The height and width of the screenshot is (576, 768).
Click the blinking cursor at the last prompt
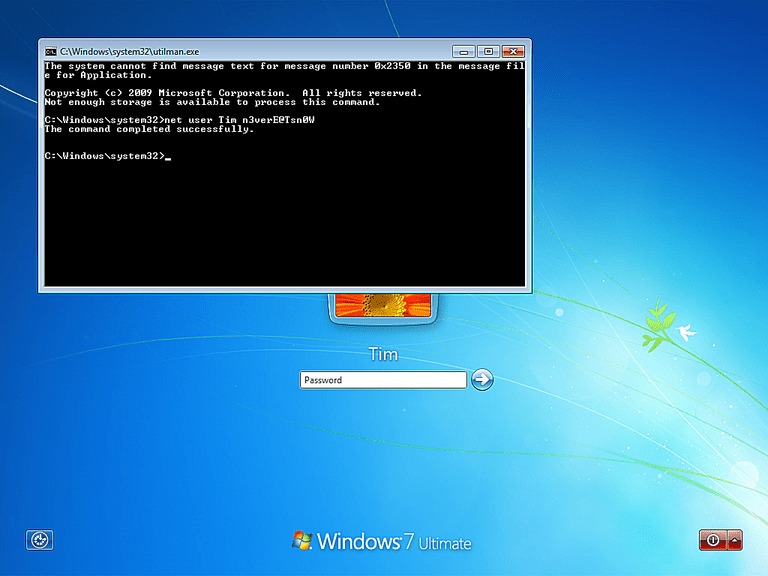click(x=168, y=158)
